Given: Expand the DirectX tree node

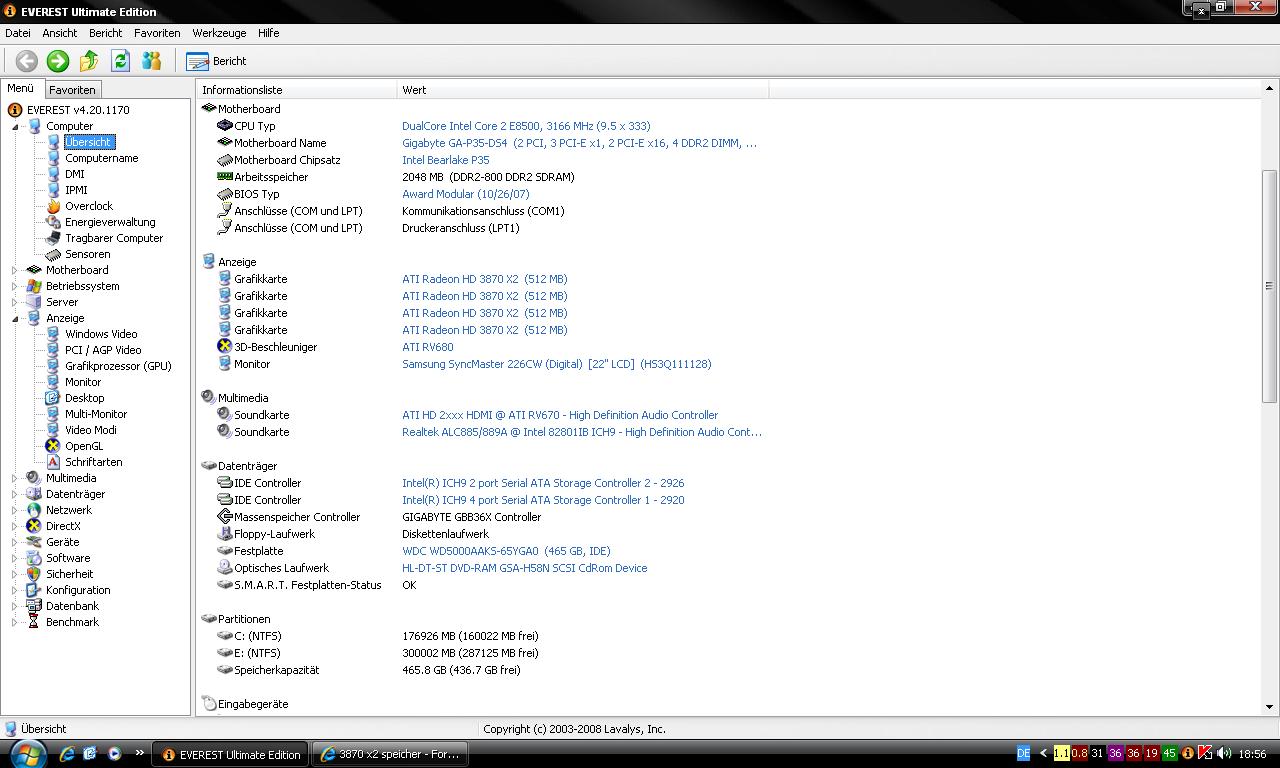Looking at the screenshot, I should 15,526.
